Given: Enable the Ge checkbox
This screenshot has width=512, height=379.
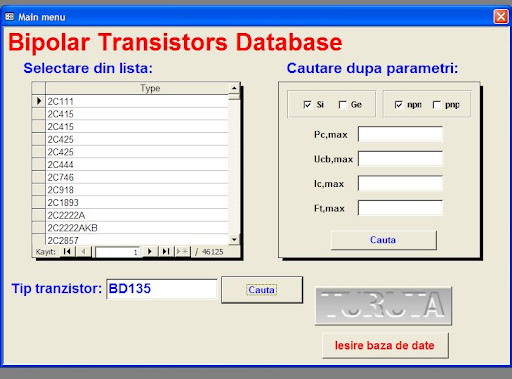Looking at the screenshot, I should click(x=342, y=105).
